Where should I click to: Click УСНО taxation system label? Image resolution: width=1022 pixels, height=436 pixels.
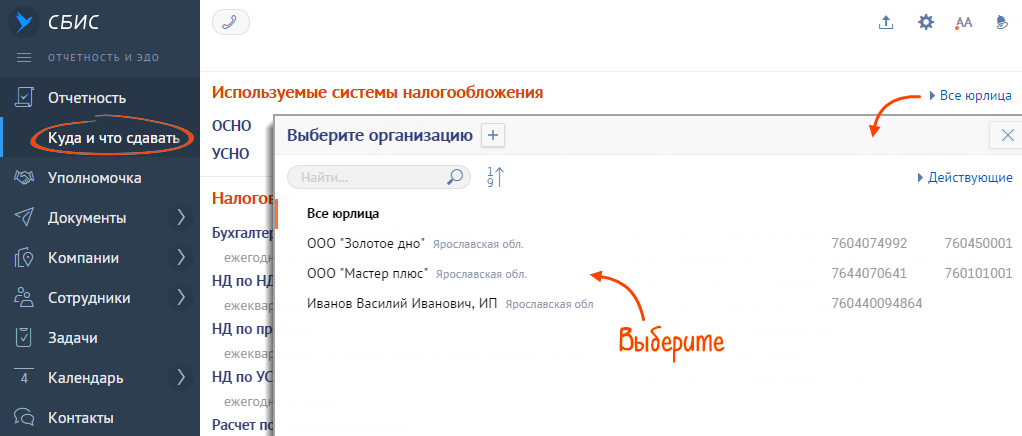point(231,154)
